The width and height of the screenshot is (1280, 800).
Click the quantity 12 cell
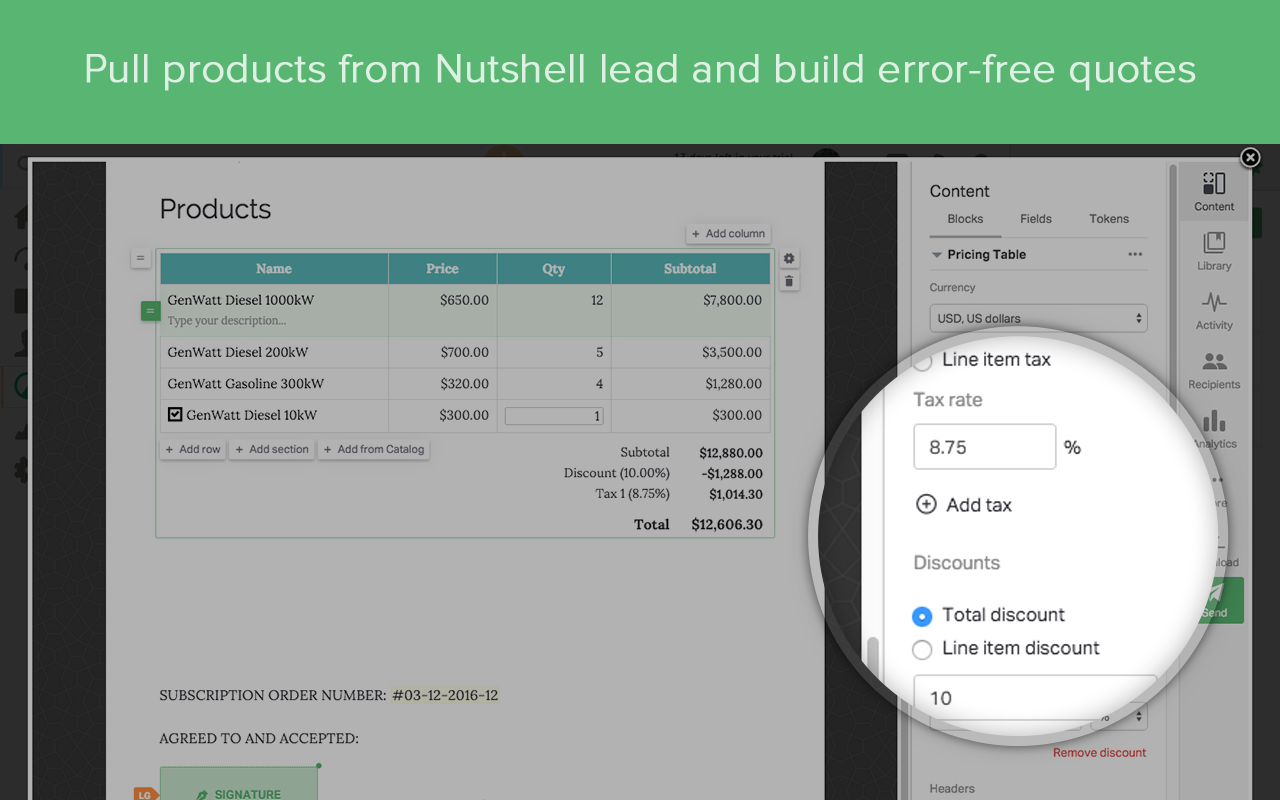pyautogui.click(x=596, y=300)
